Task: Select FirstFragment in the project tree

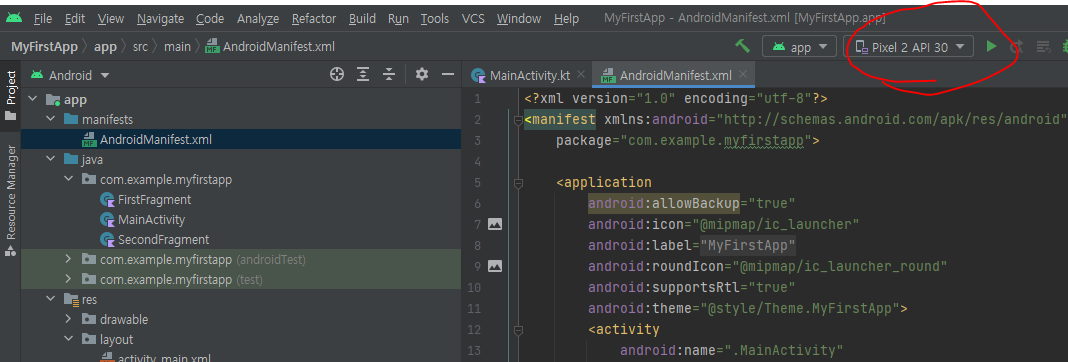Action: pos(154,200)
